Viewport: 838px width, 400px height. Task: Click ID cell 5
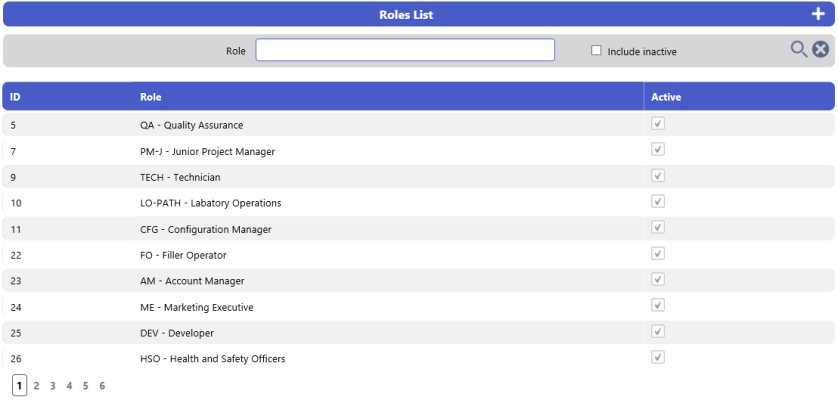coord(13,125)
